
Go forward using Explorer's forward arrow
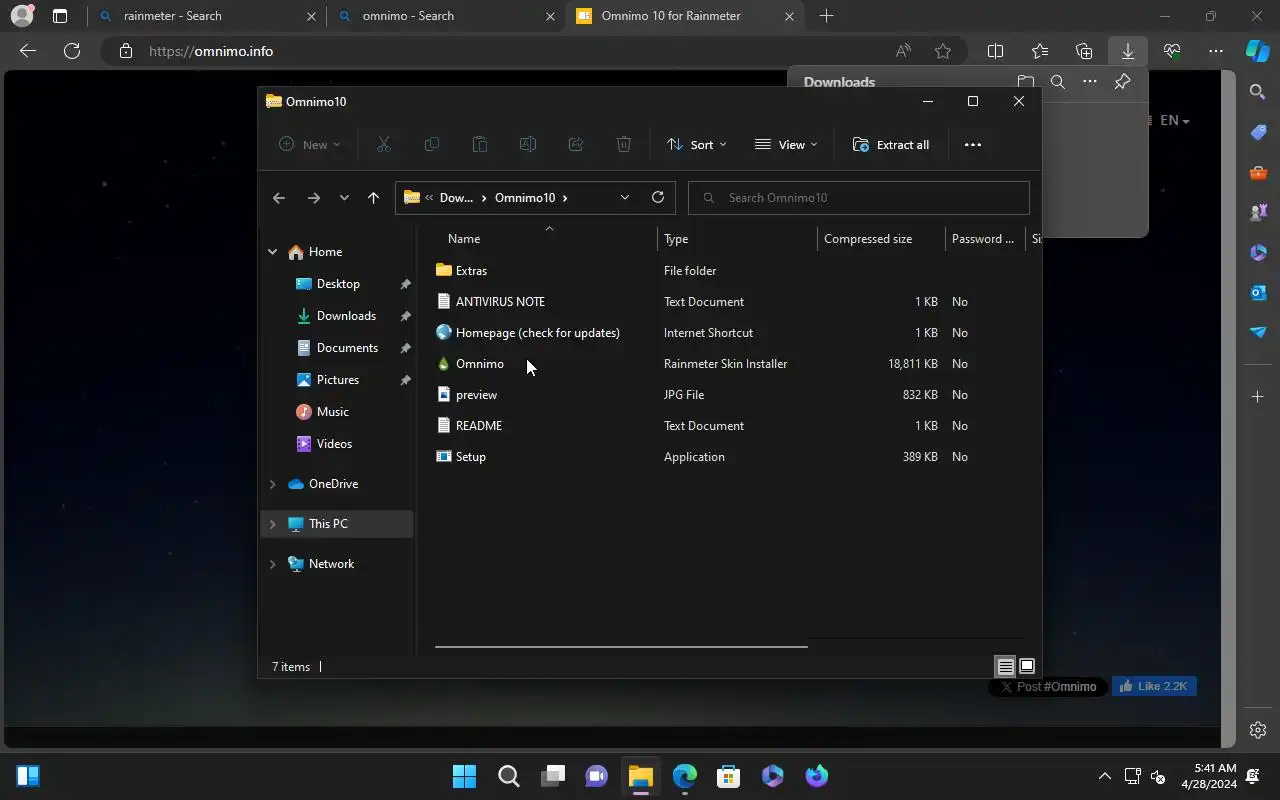click(314, 198)
